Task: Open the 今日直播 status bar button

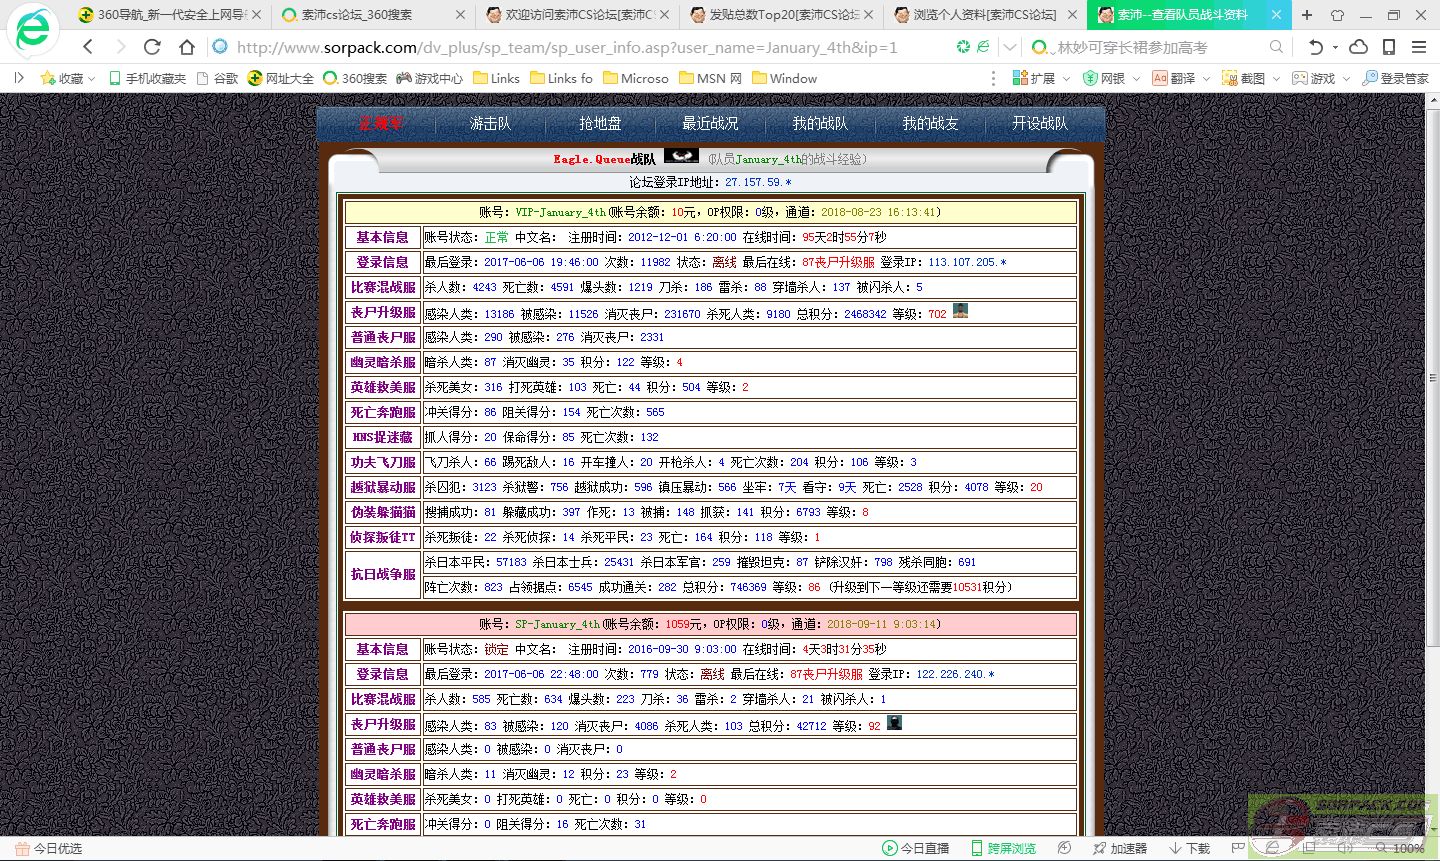Action: [915, 848]
